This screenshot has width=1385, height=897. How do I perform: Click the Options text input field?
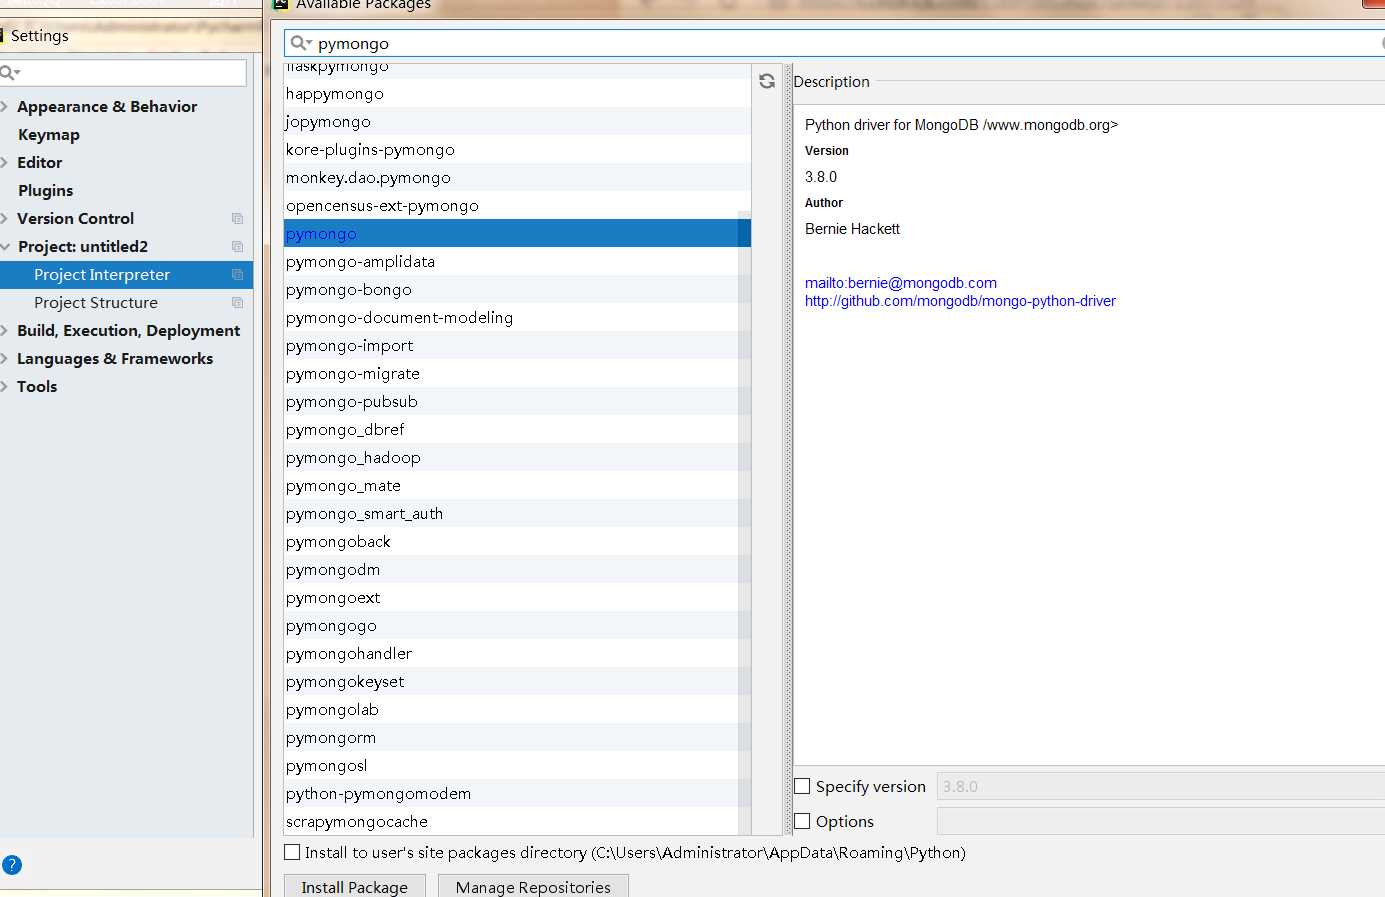[x=1160, y=821]
